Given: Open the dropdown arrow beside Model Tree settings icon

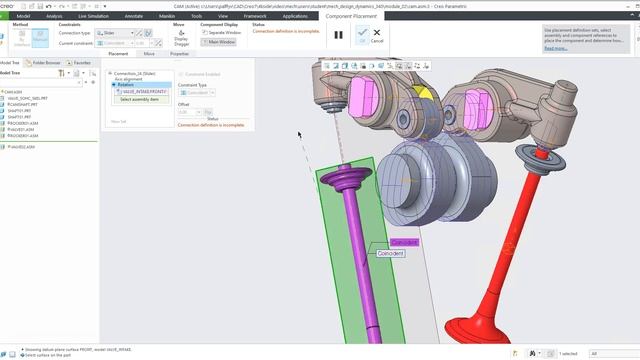Looking at the screenshot, I should [68, 73].
